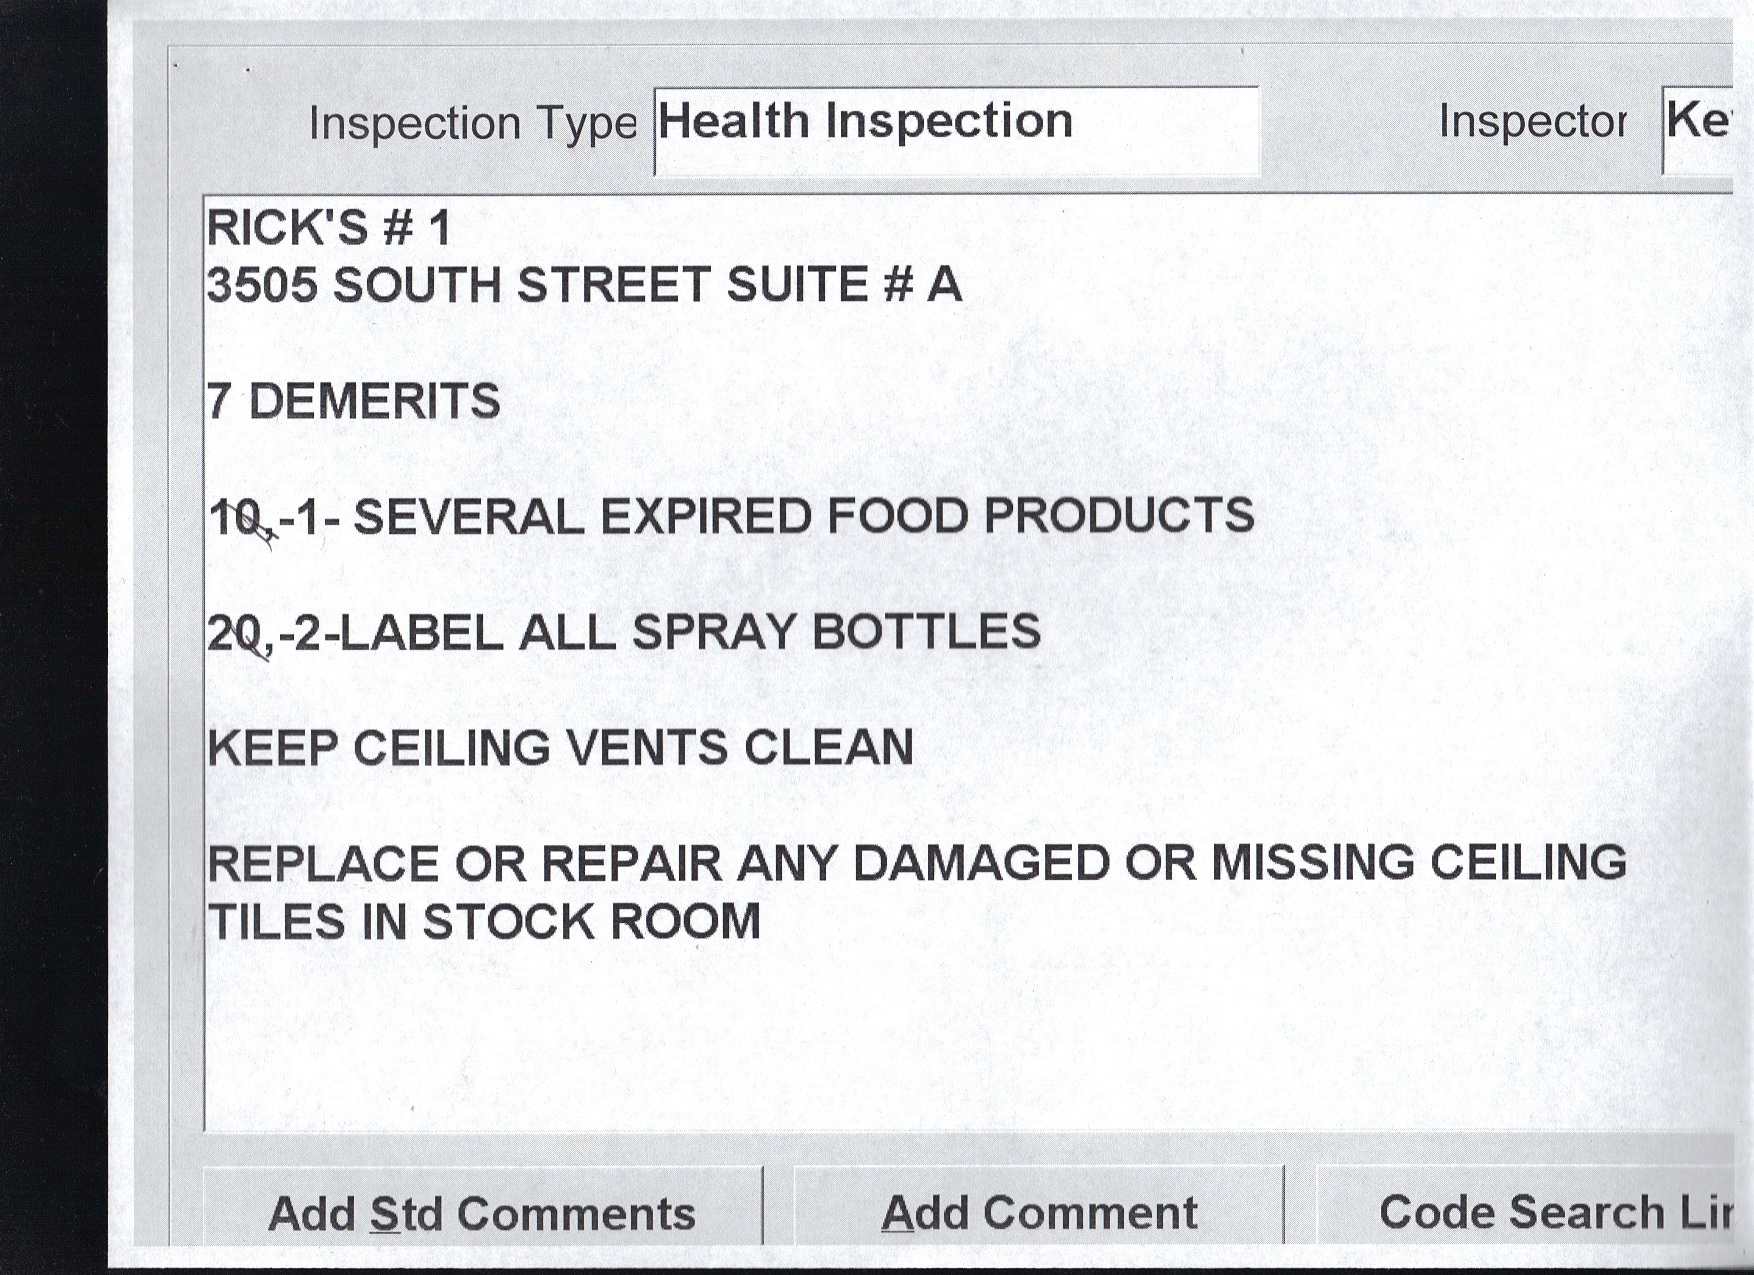Click the RICK'S # 1 line

(x=329, y=228)
